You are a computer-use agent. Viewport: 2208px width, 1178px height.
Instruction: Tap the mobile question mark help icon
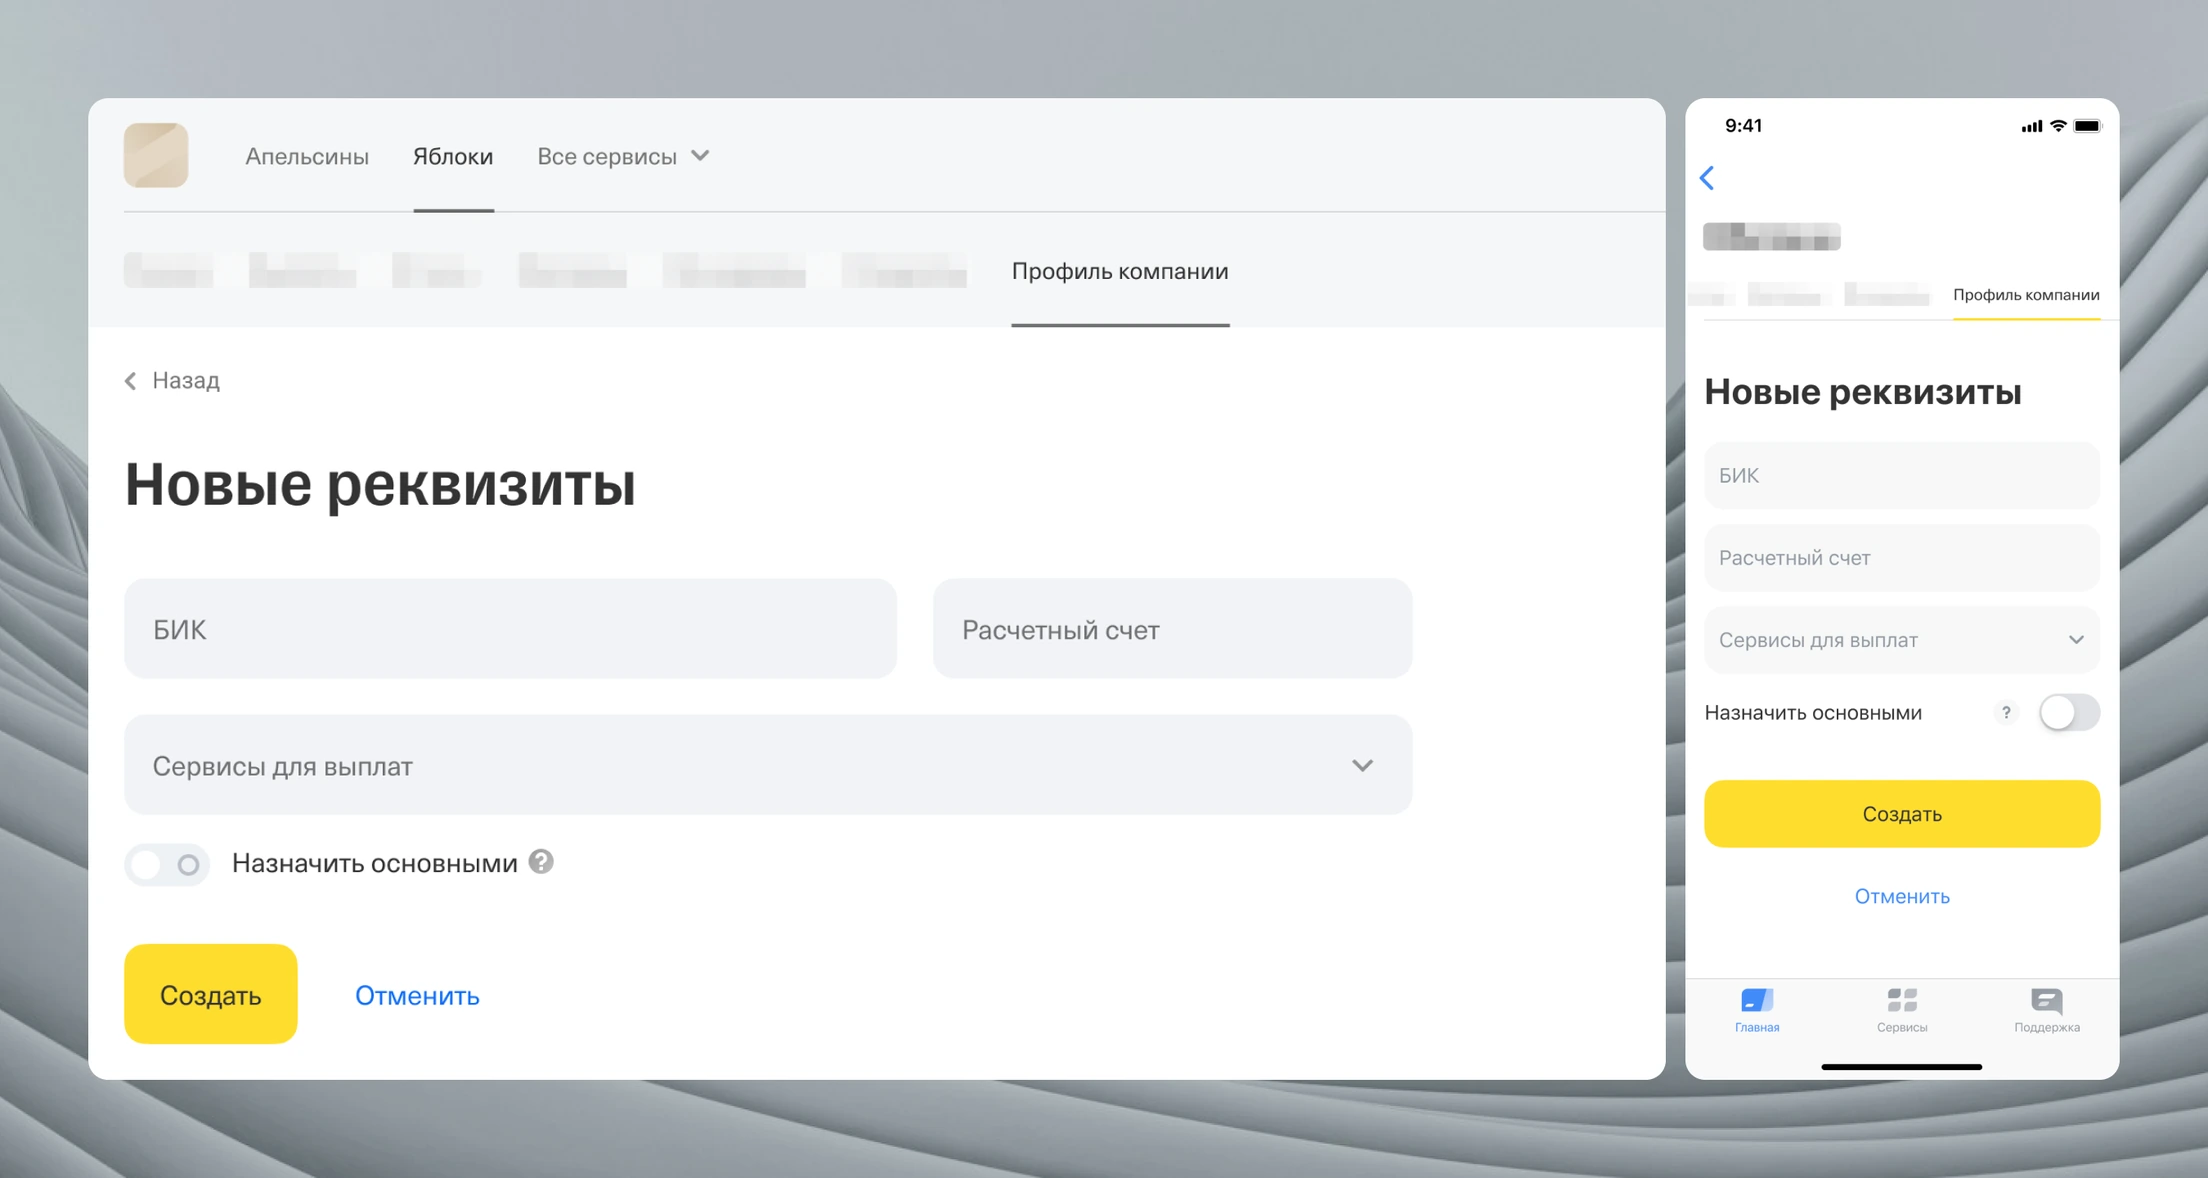pos(2006,712)
